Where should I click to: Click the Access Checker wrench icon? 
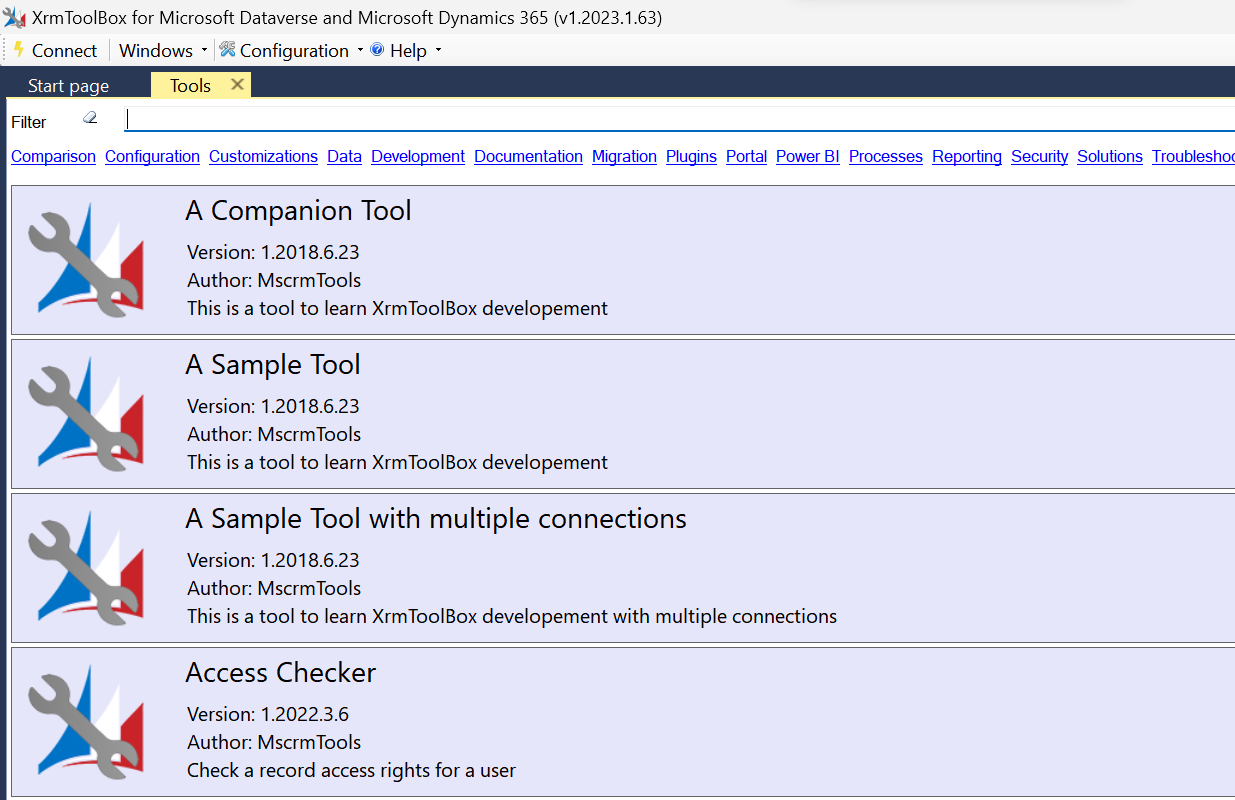coord(87,722)
